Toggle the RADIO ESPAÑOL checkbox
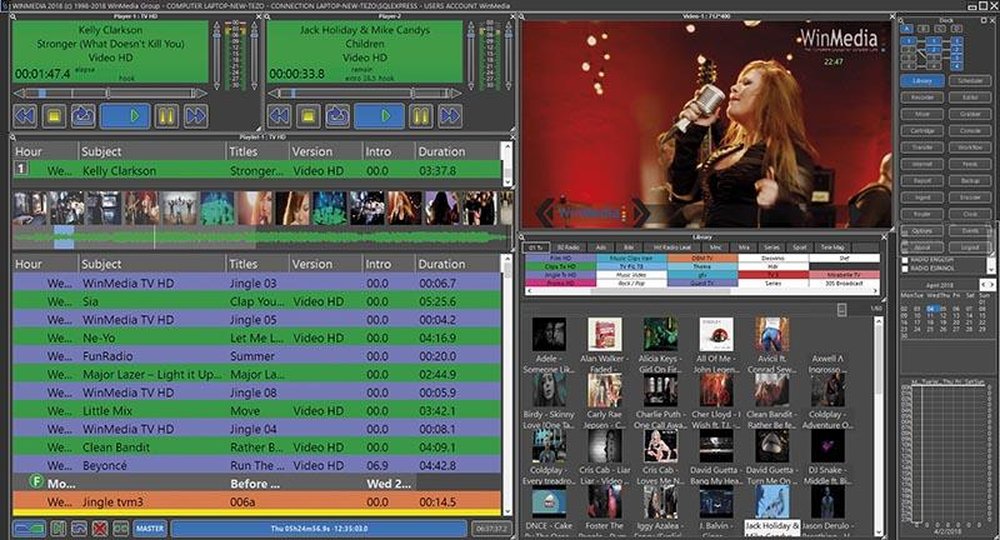The height and width of the screenshot is (540, 1000). (x=905, y=268)
